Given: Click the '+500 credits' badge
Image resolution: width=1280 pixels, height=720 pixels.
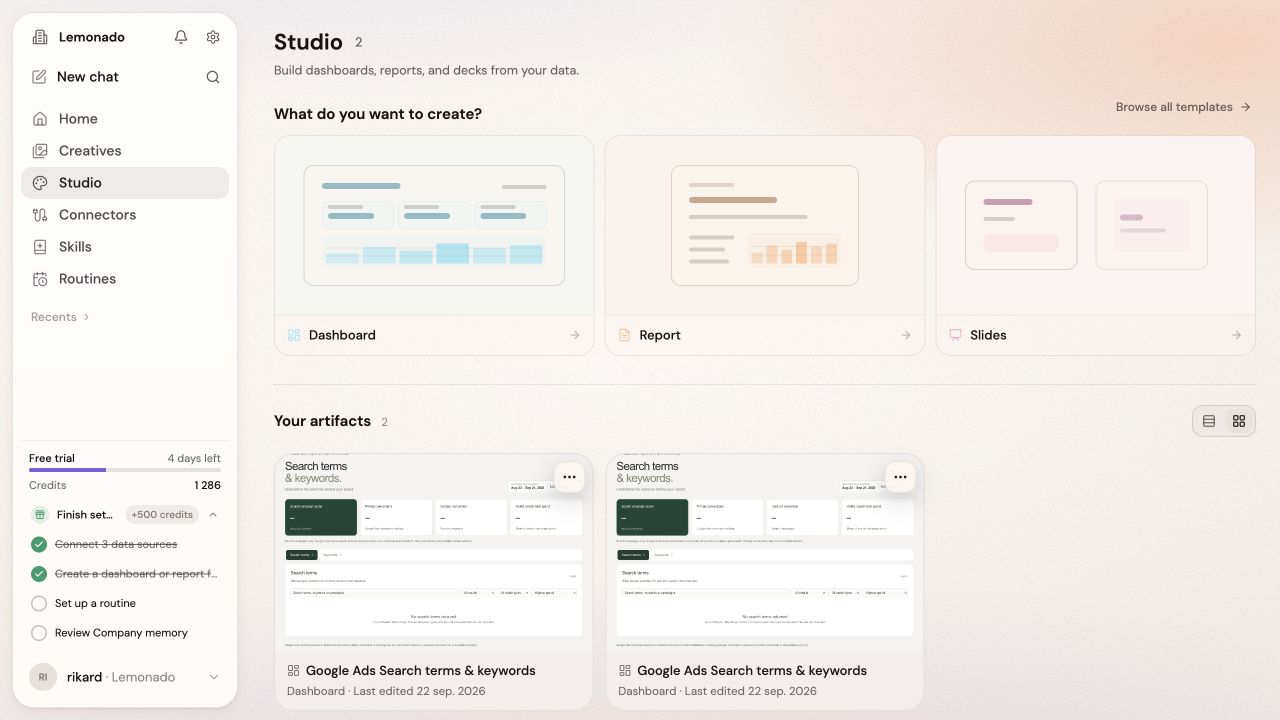Looking at the screenshot, I should click(x=162, y=515).
